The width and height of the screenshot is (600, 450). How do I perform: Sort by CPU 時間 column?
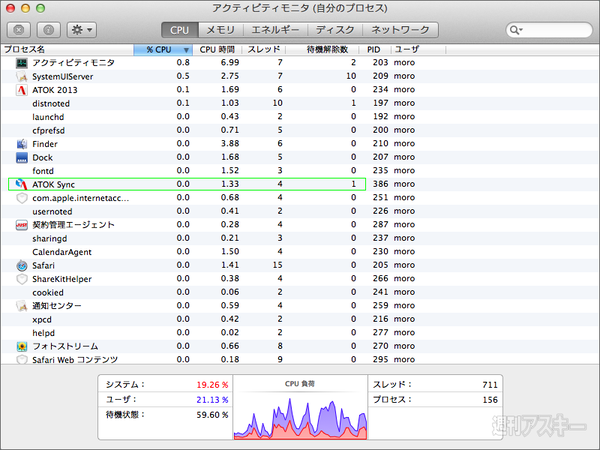tap(217, 50)
